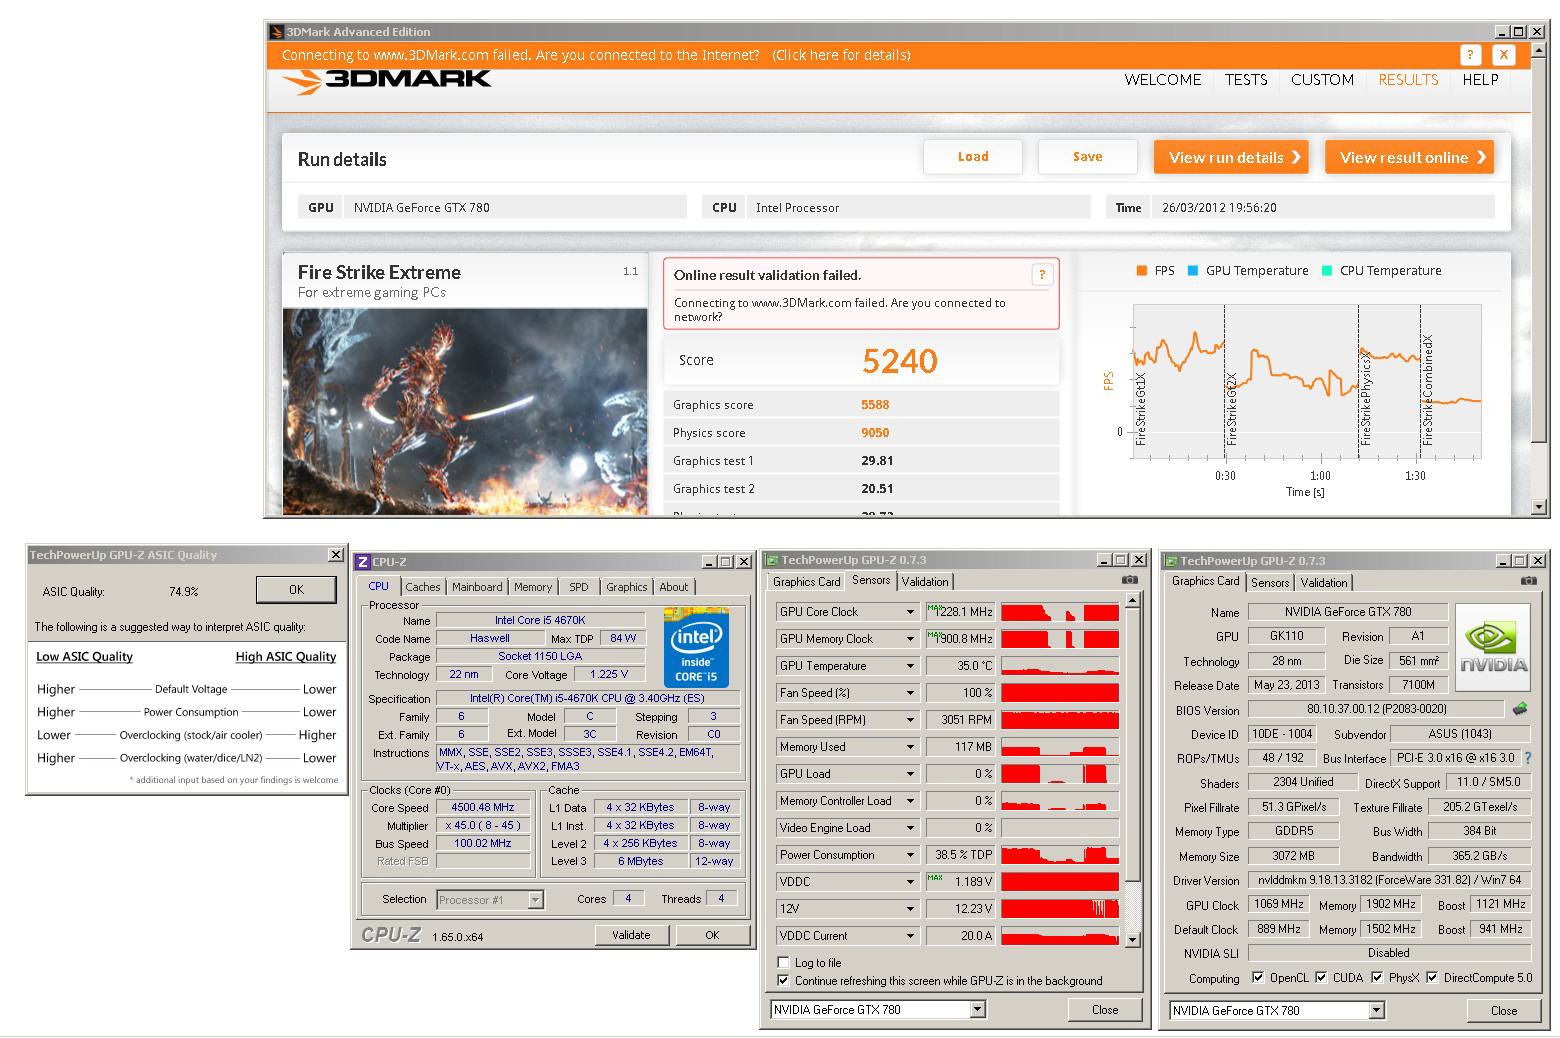Click Close in the GPU-Z sensors window

tap(1105, 1010)
